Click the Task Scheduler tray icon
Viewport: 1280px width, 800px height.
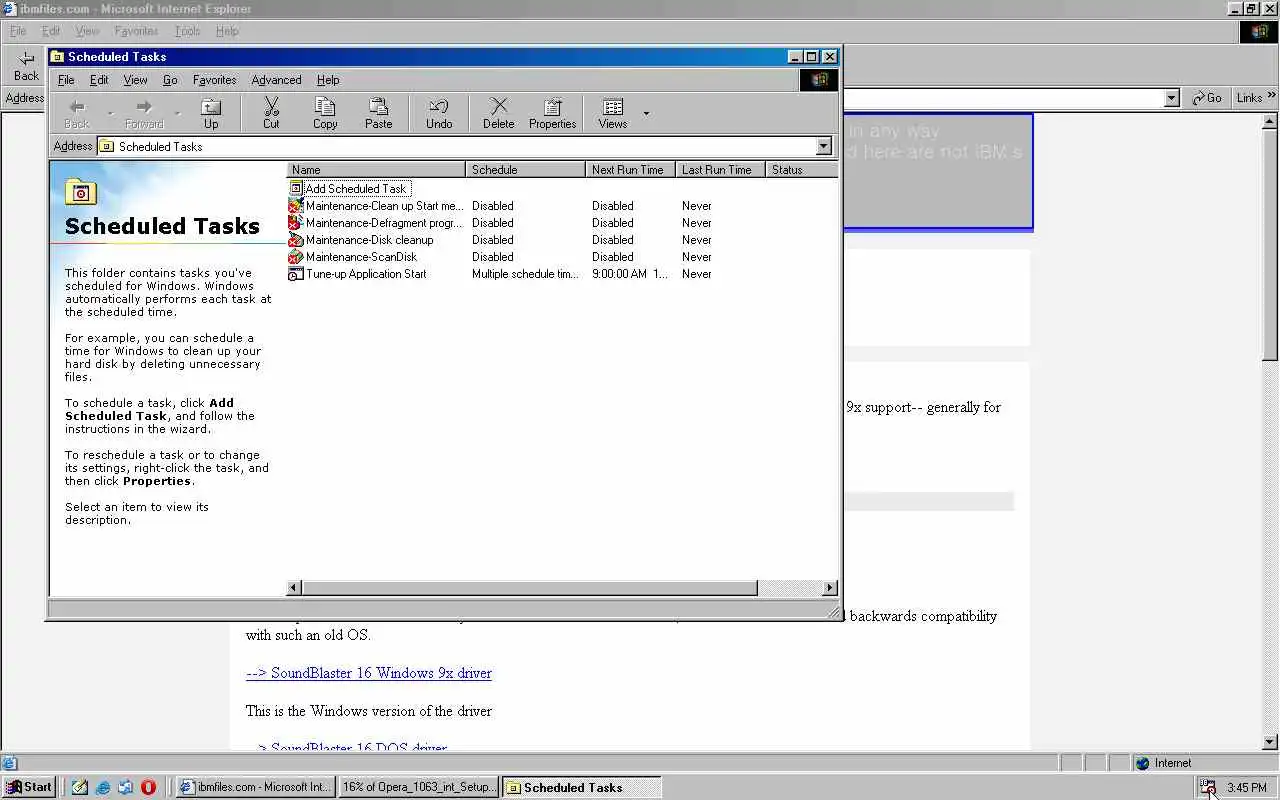pos(1208,787)
